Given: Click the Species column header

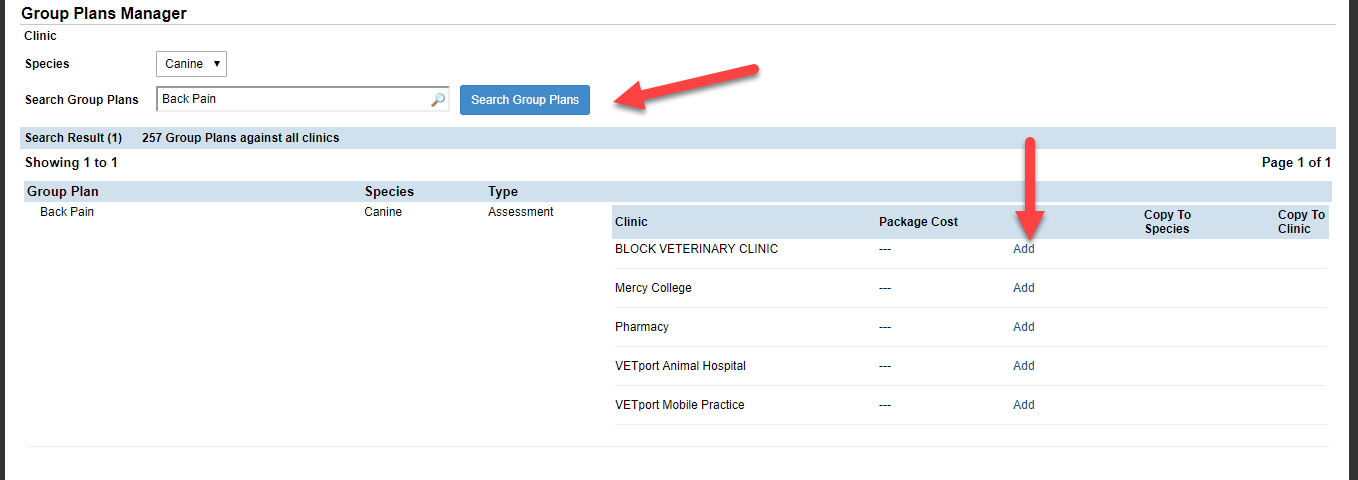Looking at the screenshot, I should (389, 192).
